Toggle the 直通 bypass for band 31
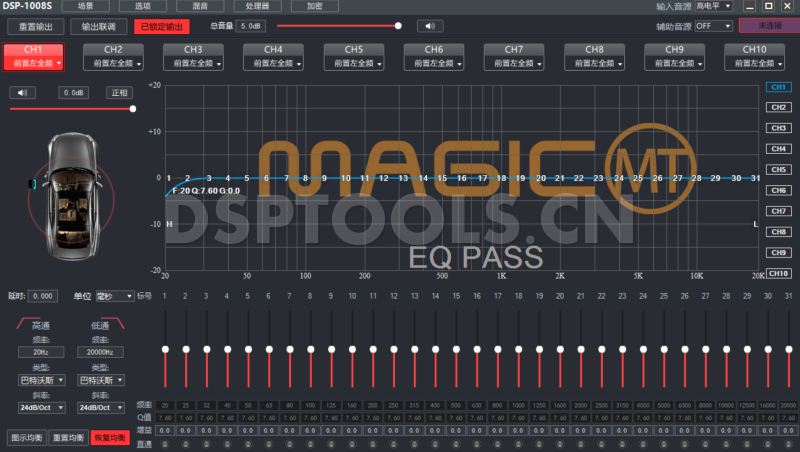Viewport: 800px width, 452px height. (x=786, y=443)
